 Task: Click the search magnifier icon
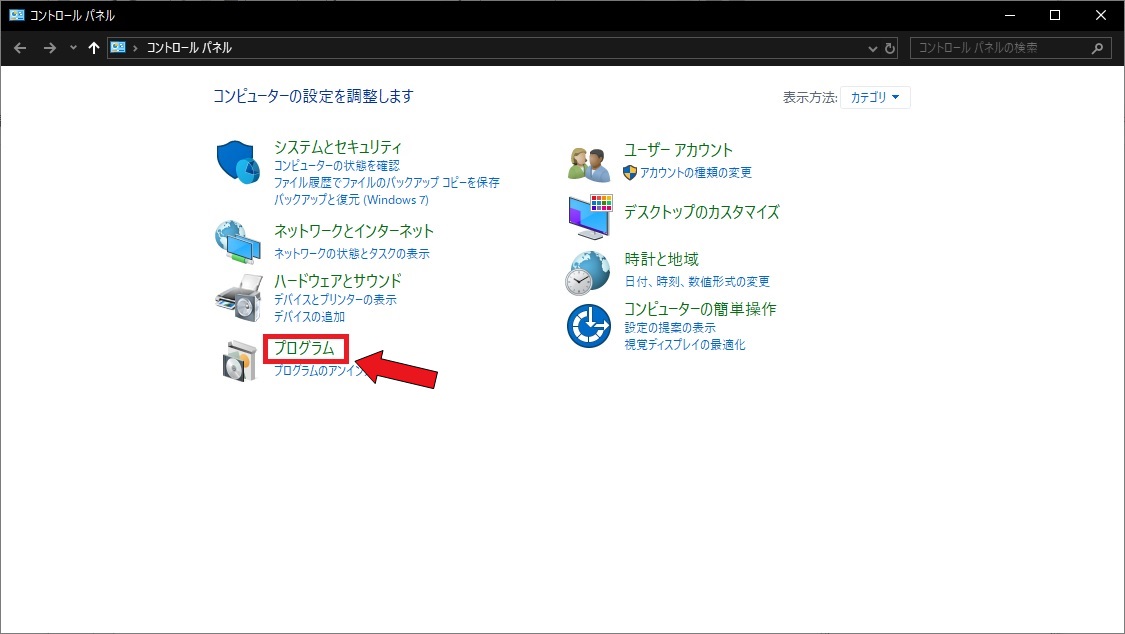coord(1097,47)
